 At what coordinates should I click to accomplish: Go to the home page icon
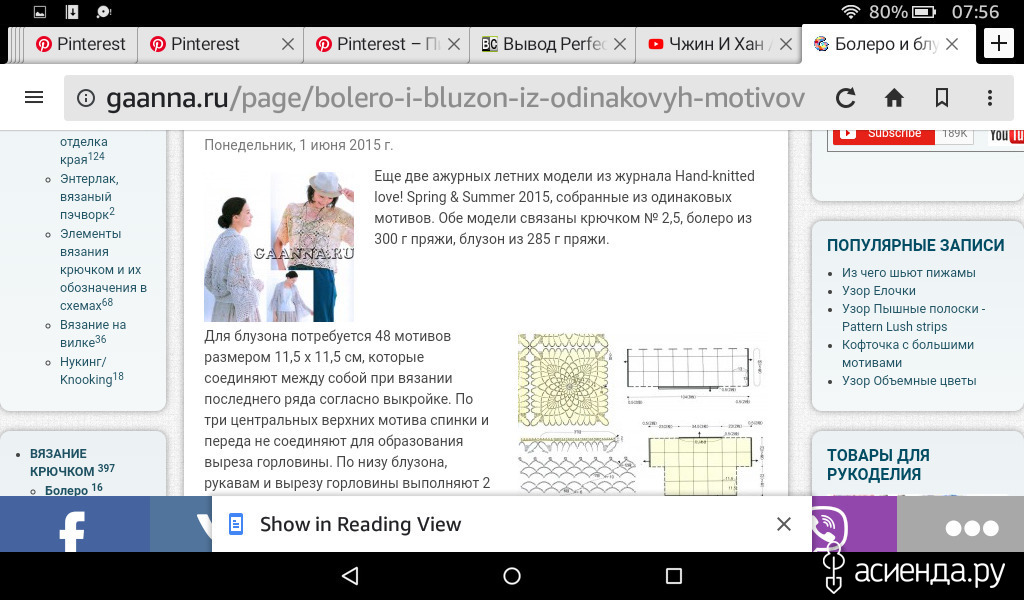pyautogui.click(x=894, y=98)
